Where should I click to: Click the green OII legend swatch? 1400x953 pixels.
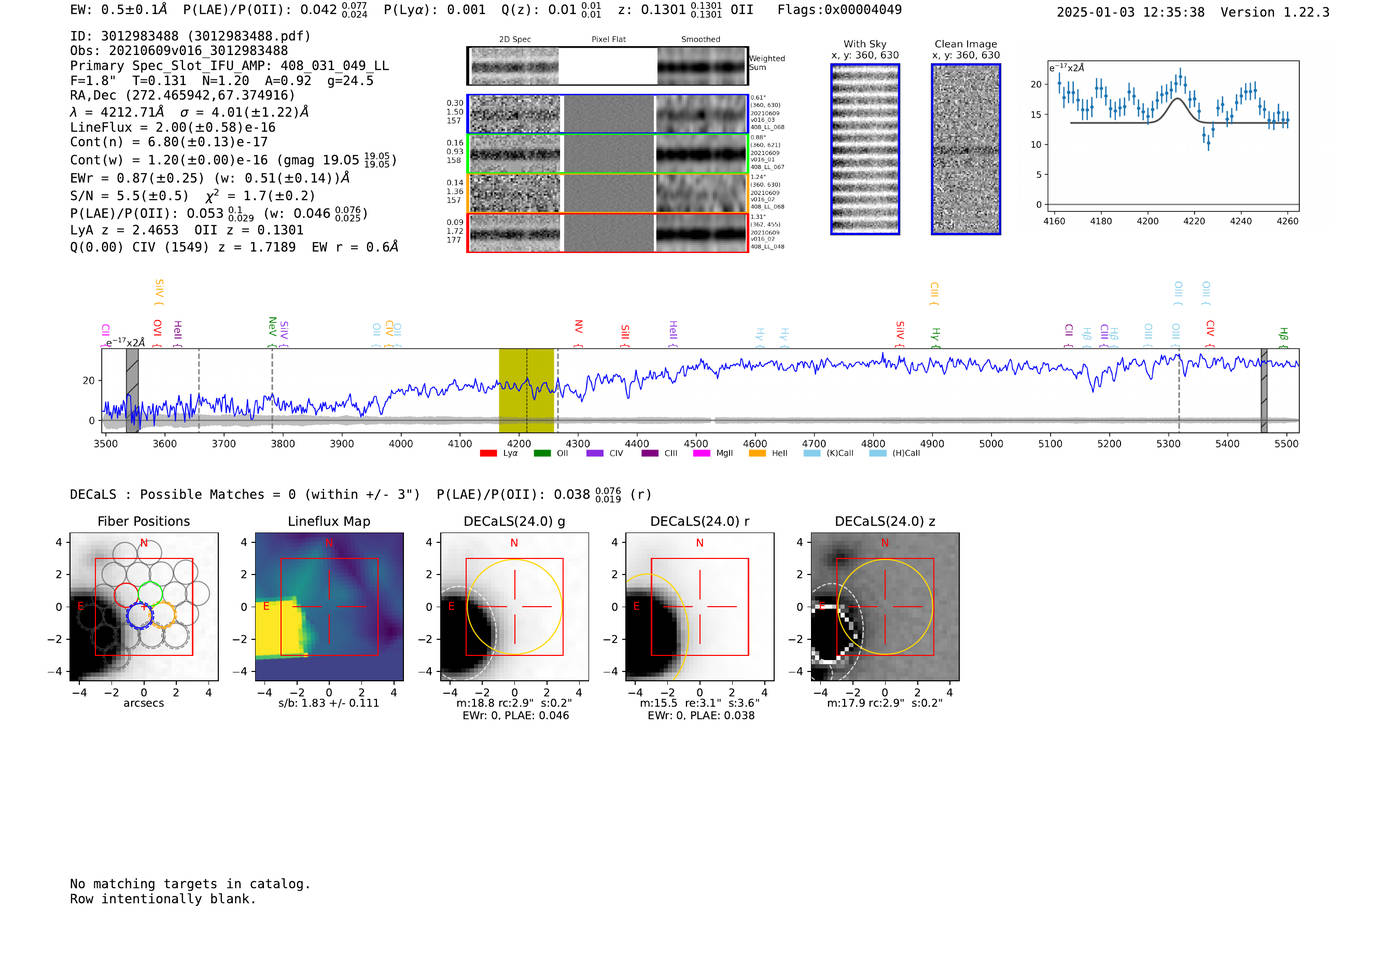[x=542, y=454]
